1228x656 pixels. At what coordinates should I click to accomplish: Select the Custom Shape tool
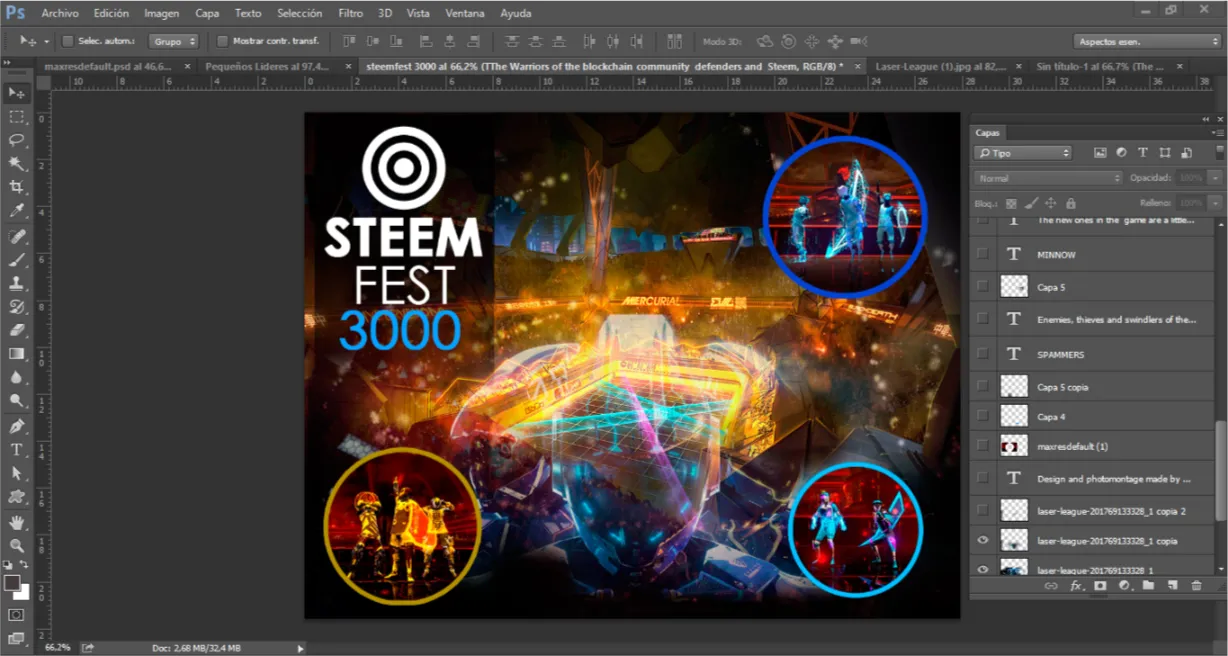[x=17, y=497]
